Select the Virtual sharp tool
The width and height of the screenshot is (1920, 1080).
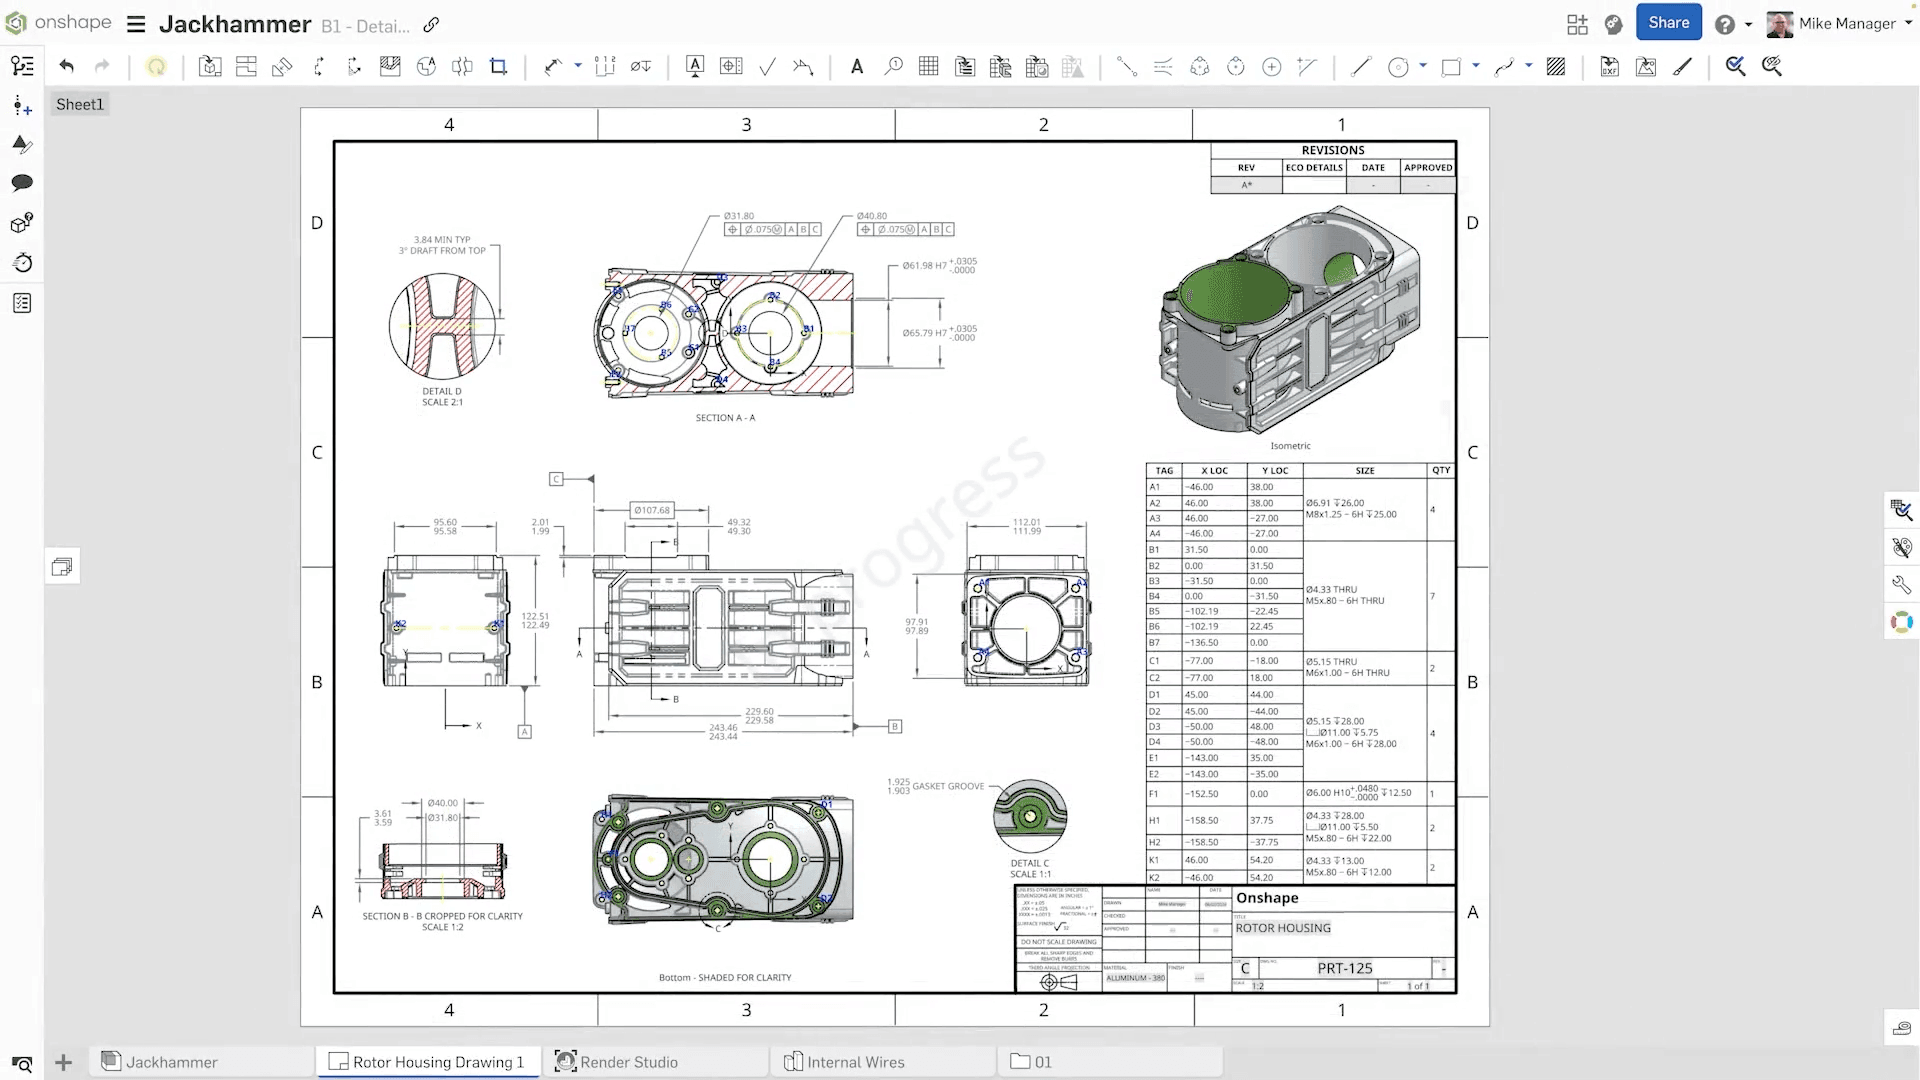pos(1307,66)
